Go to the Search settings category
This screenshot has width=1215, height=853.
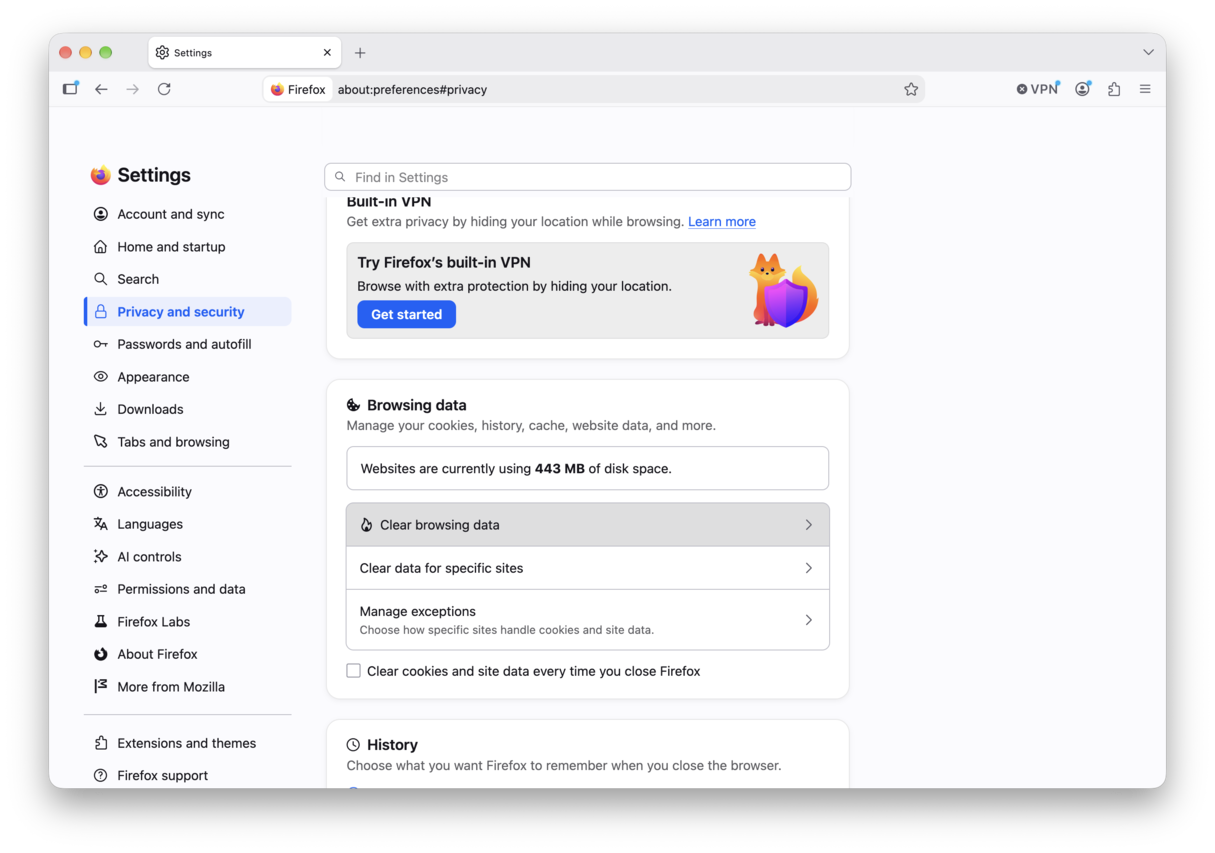tap(188, 279)
